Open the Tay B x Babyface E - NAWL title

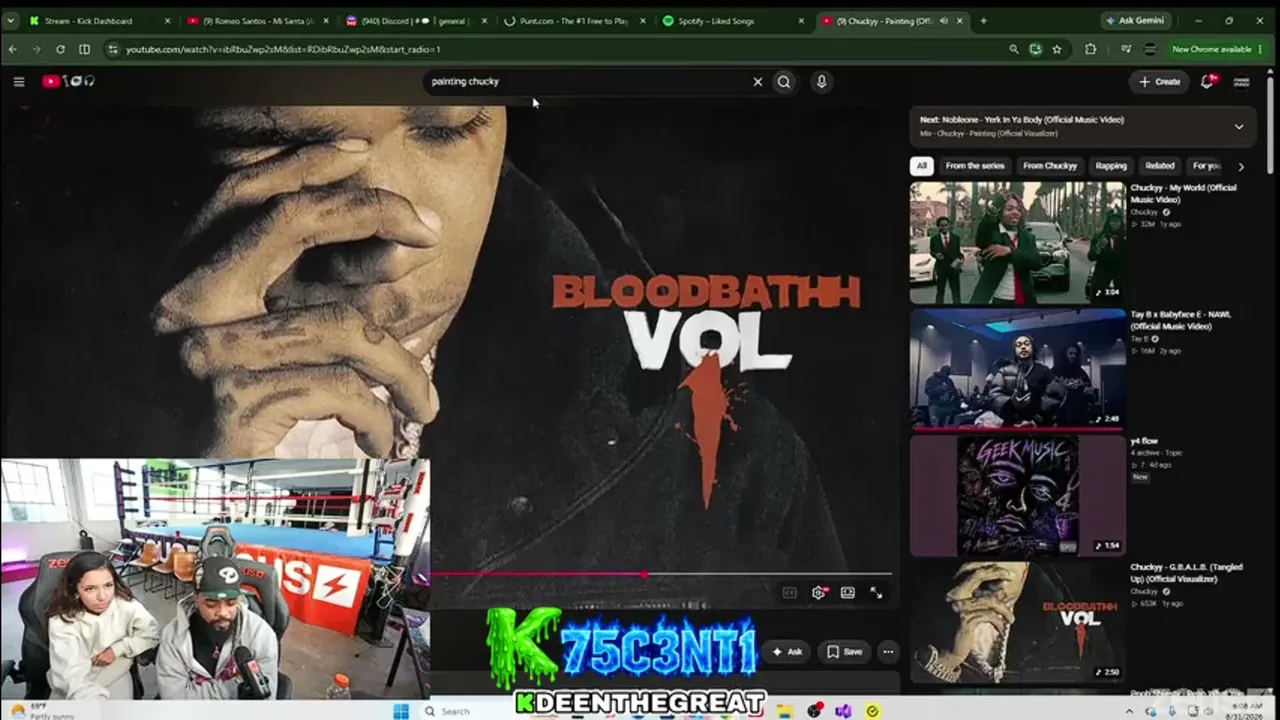(x=1181, y=320)
